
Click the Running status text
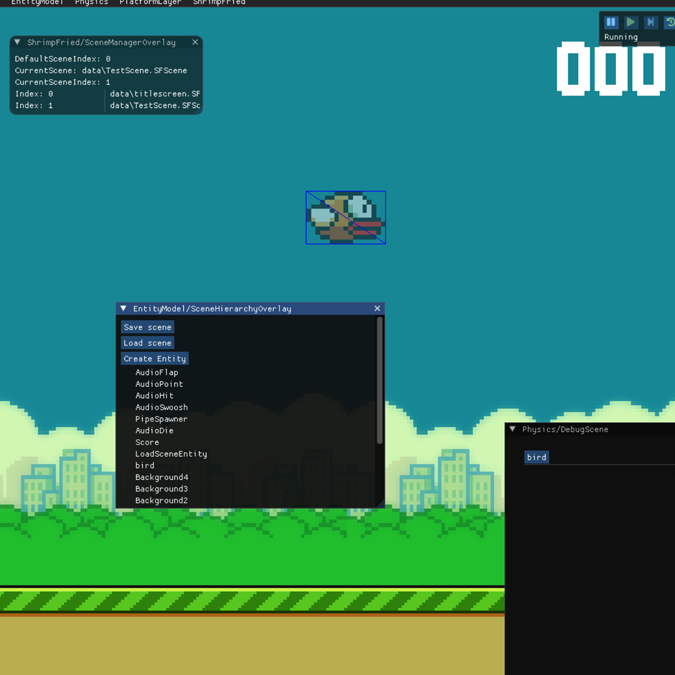621,37
